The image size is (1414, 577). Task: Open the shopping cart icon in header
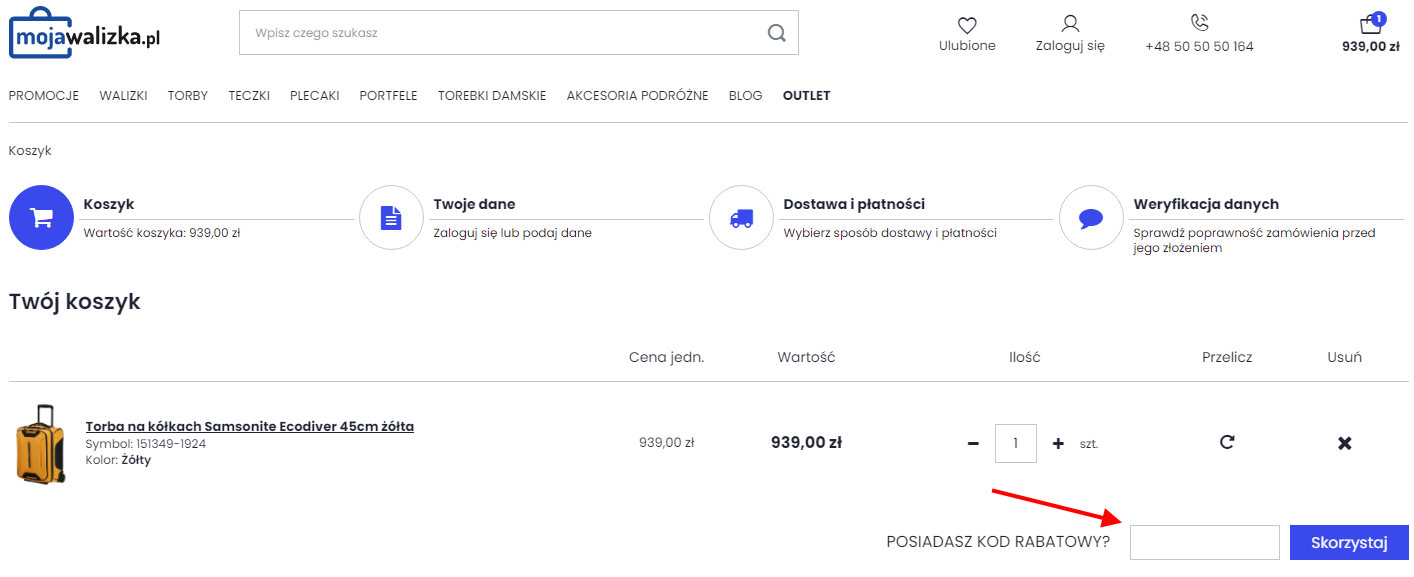[x=1370, y=24]
